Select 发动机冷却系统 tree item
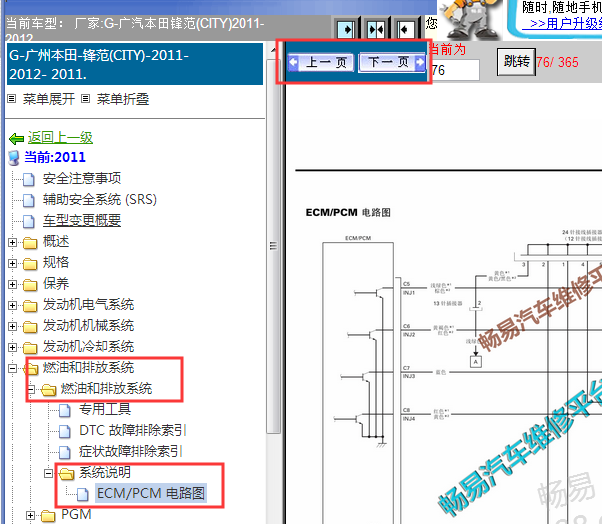This screenshot has height=524, width=602. point(88,347)
